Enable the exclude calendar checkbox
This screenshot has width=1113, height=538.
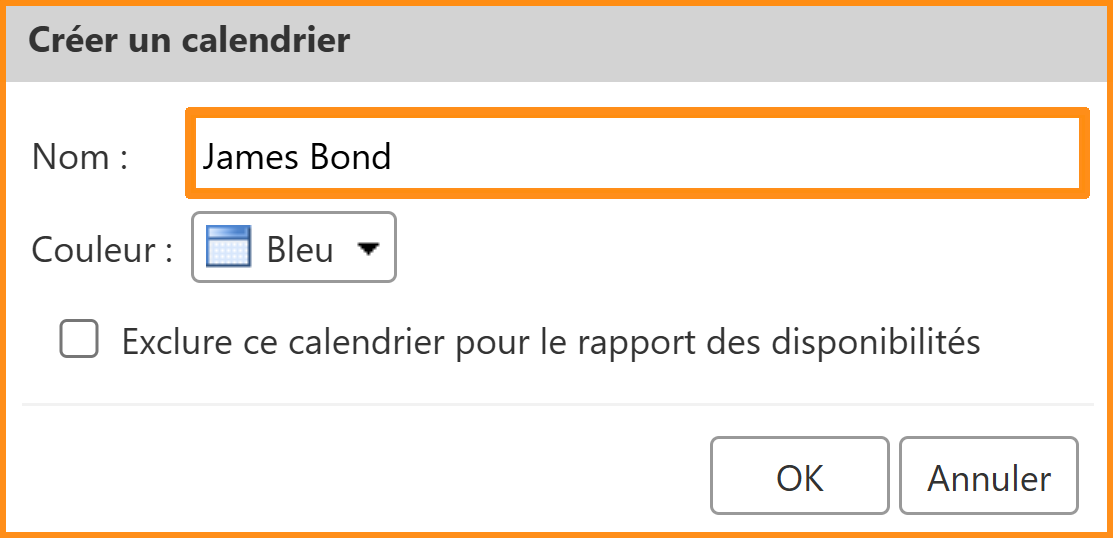(x=79, y=340)
